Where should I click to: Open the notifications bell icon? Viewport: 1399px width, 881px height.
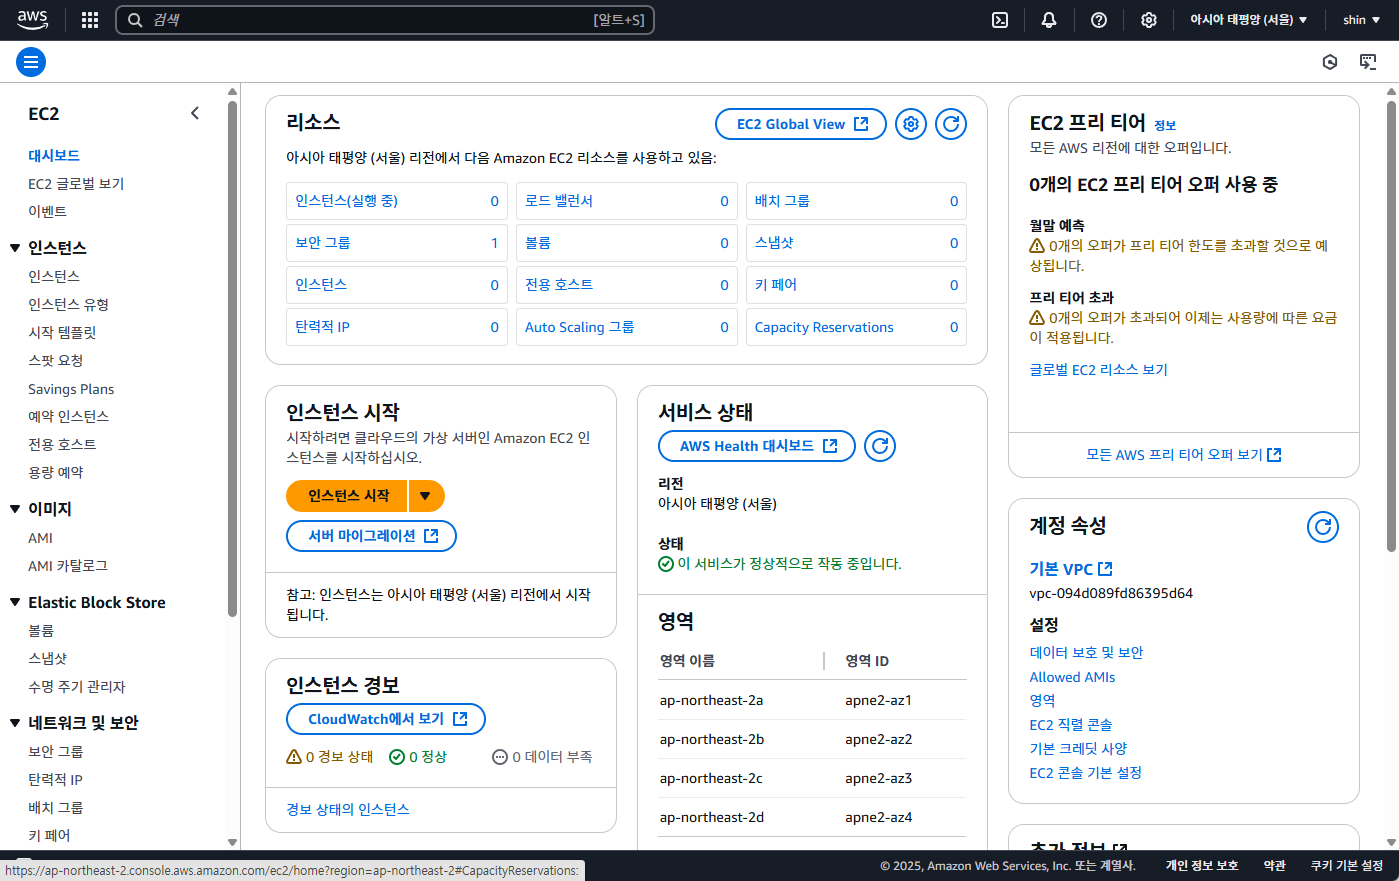click(x=1049, y=20)
